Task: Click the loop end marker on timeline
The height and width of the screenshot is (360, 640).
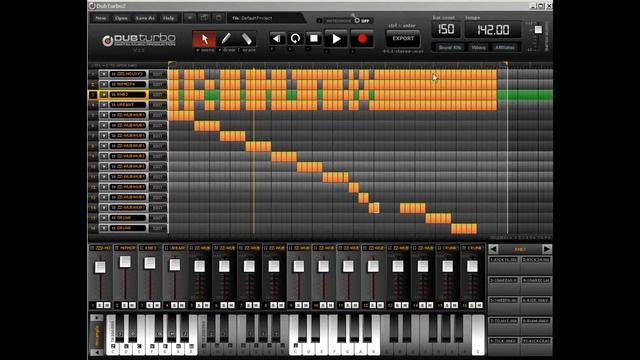Action: (505, 64)
